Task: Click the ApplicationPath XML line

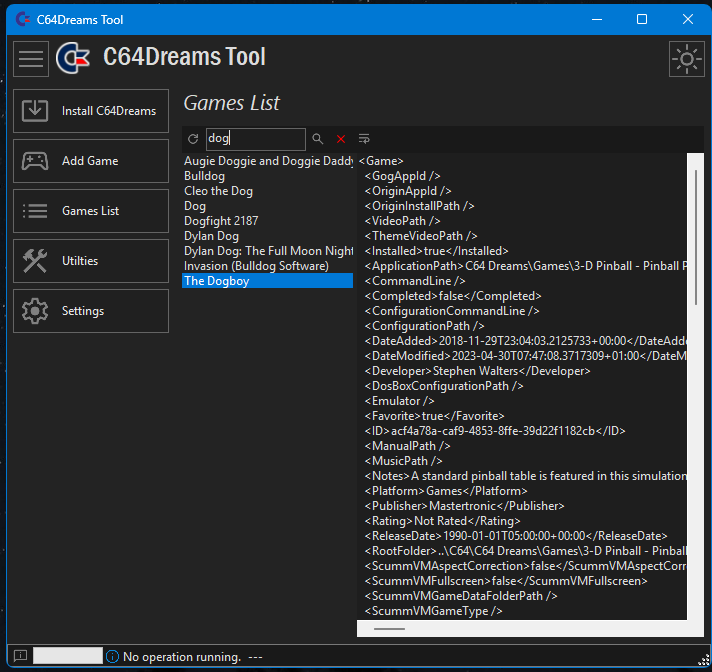Action: pyautogui.click(x=525, y=266)
